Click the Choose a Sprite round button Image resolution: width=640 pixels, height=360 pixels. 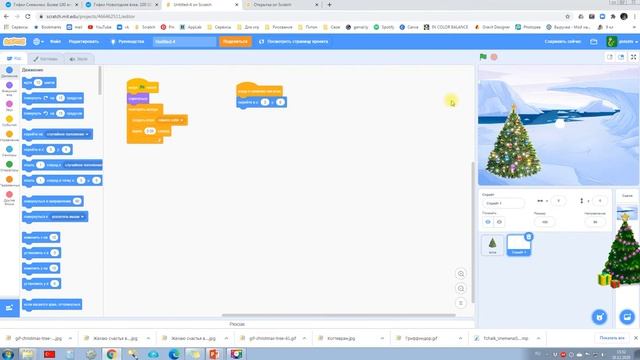click(x=599, y=317)
